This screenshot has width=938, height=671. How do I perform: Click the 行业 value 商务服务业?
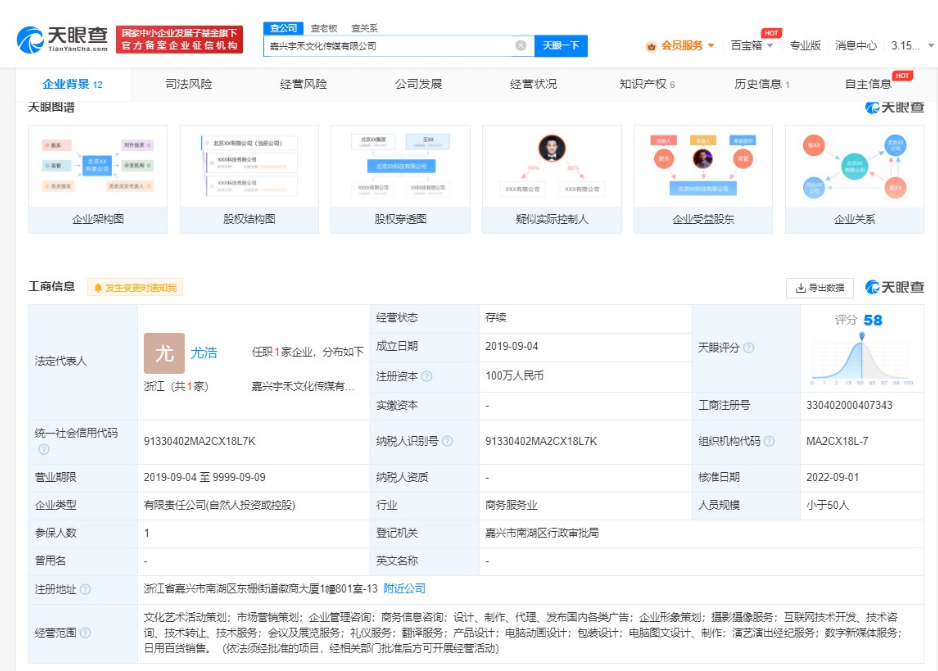point(511,505)
